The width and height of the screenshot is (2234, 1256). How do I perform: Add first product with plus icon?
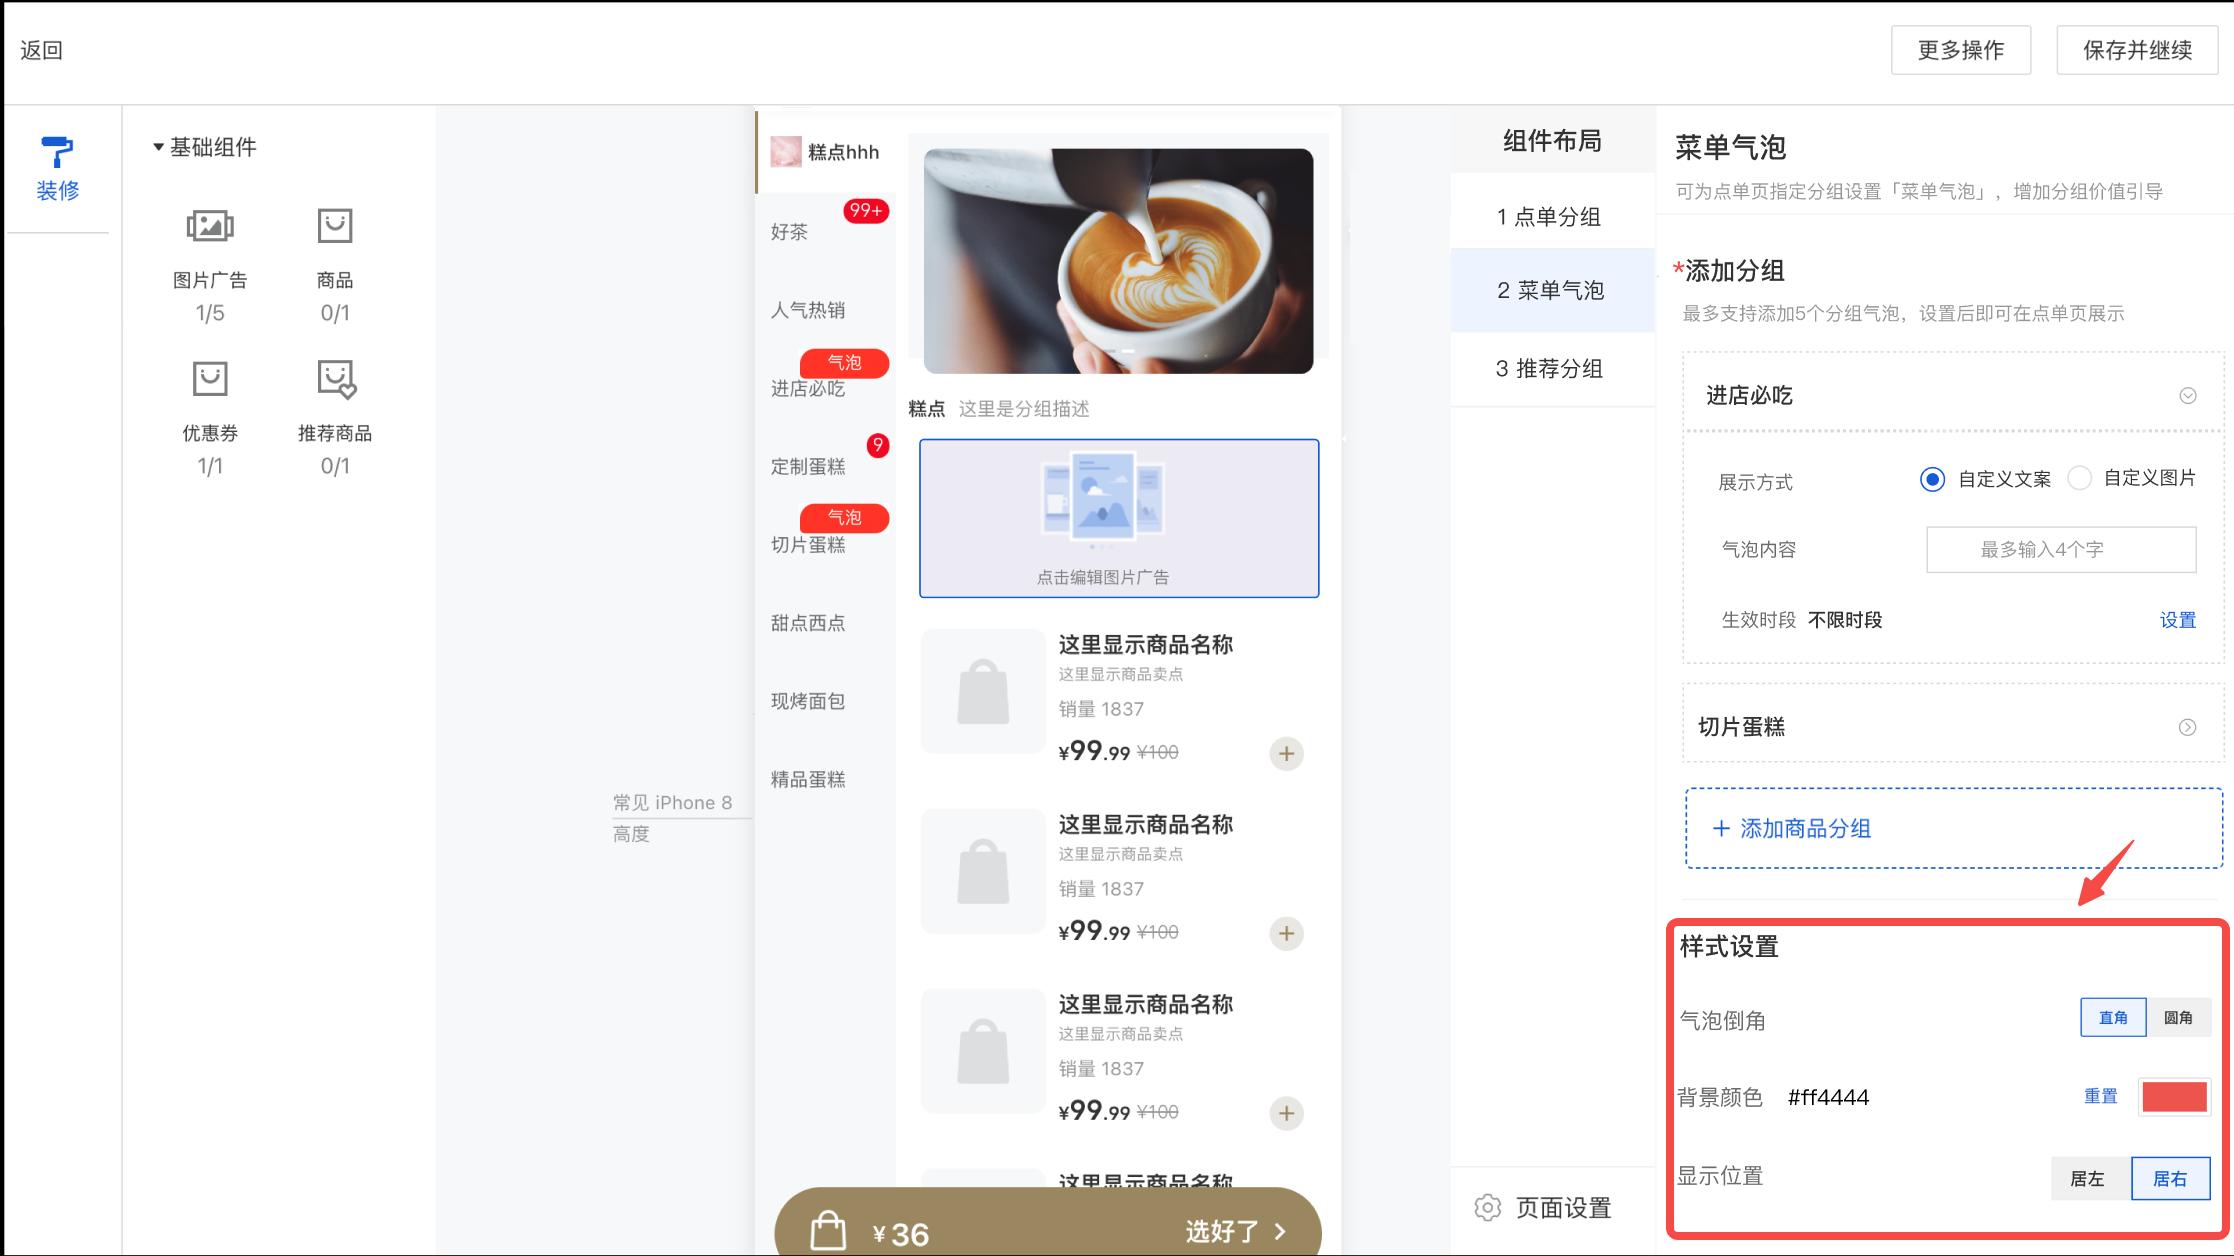coord(1286,753)
